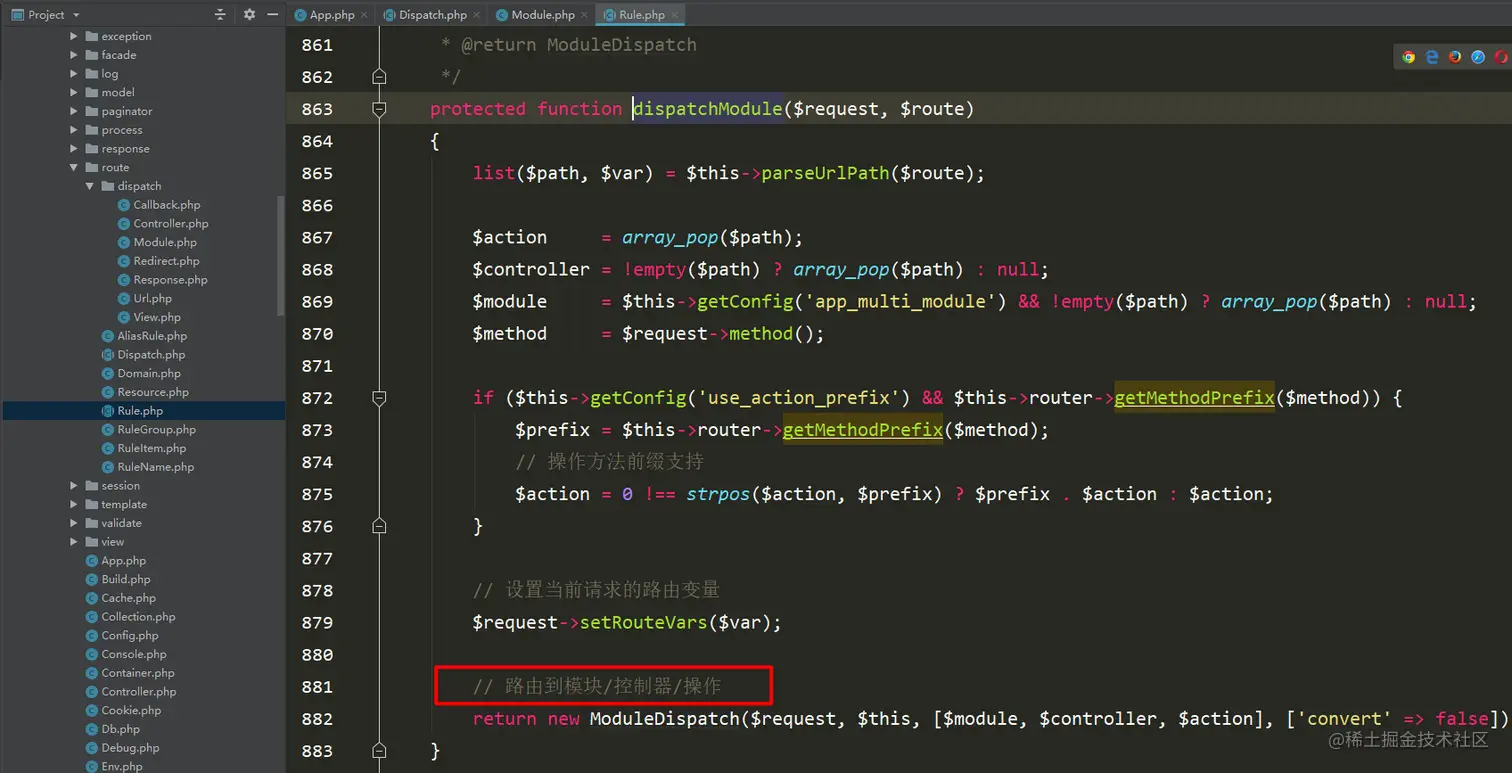Click the Domain.php file icon

tap(108, 373)
